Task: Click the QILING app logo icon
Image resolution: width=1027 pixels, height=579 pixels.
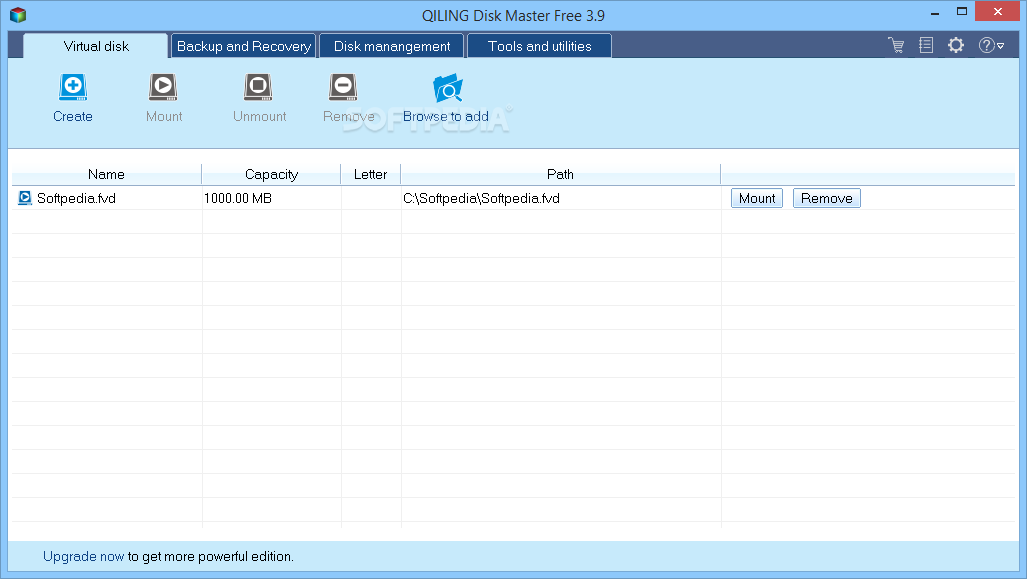Action: pos(18,14)
